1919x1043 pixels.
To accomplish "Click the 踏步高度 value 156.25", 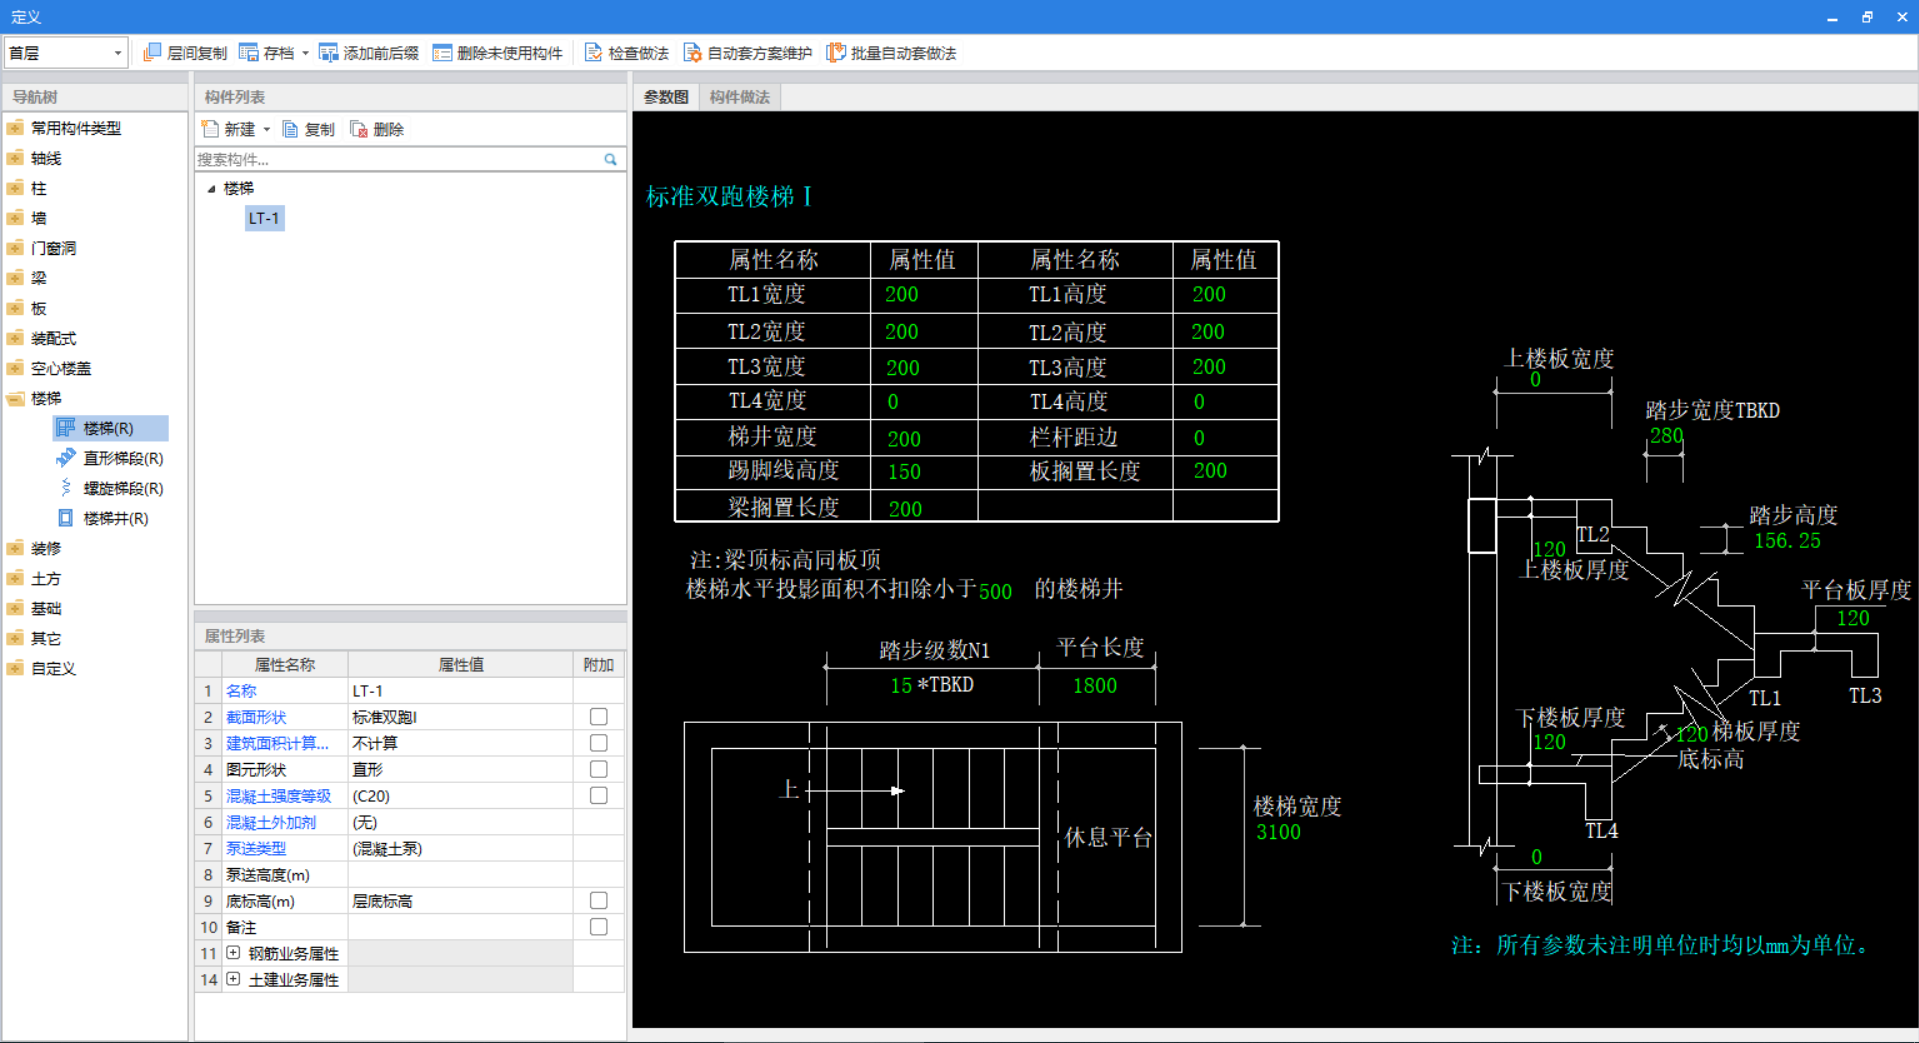I will coord(1787,541).
